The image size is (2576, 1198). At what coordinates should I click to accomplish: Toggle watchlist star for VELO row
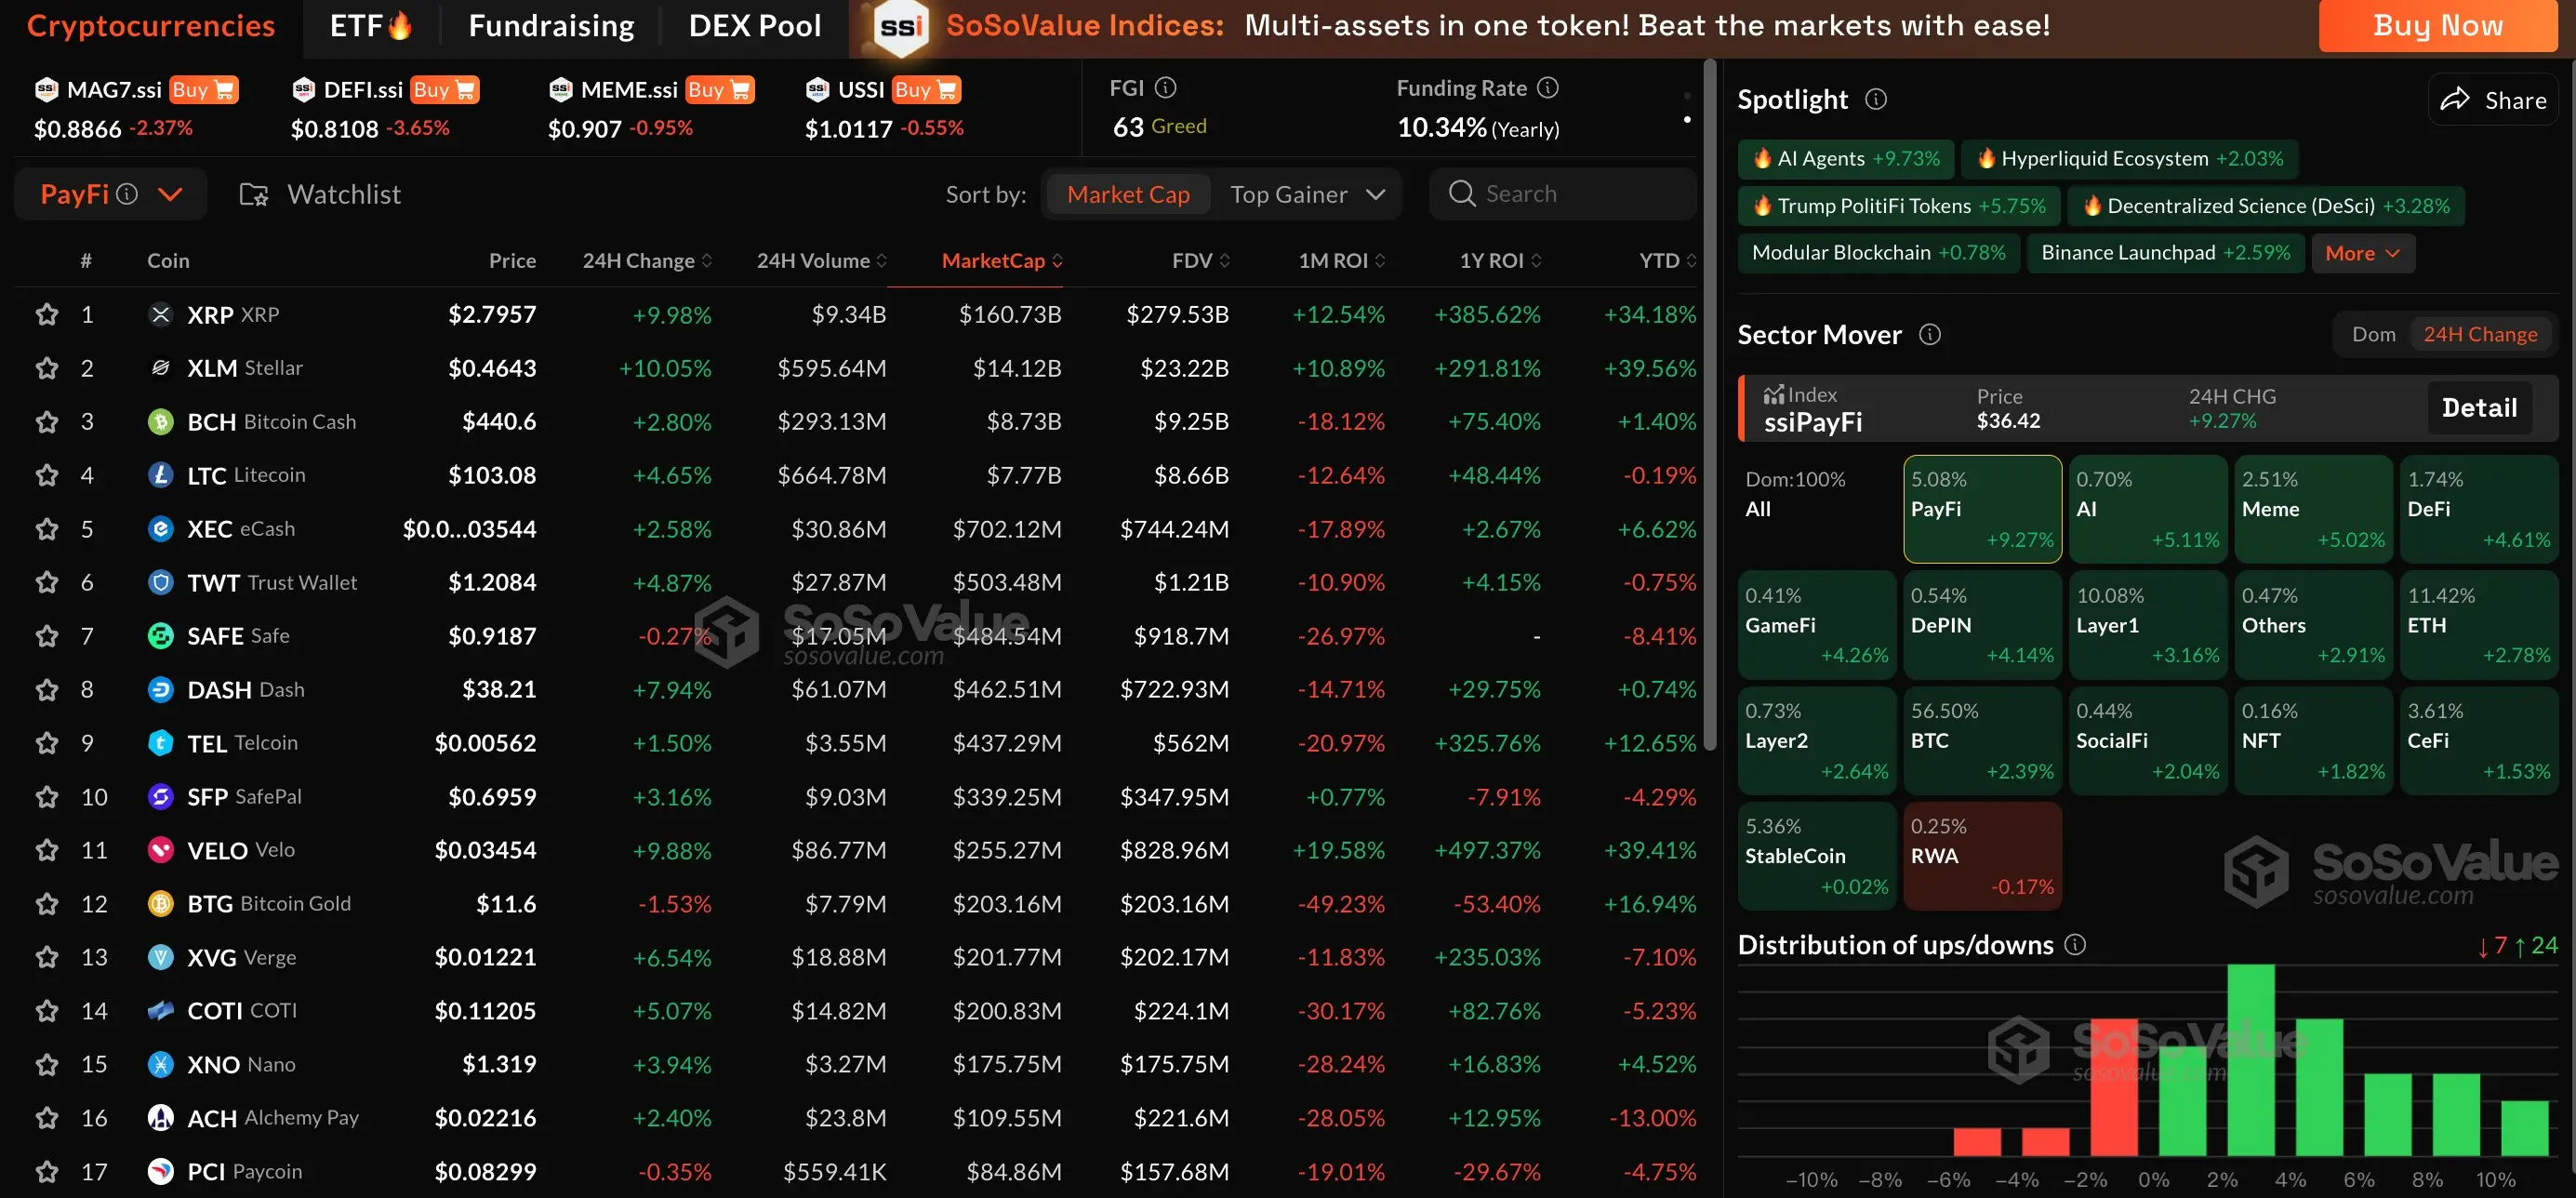[x=47, y=850]
